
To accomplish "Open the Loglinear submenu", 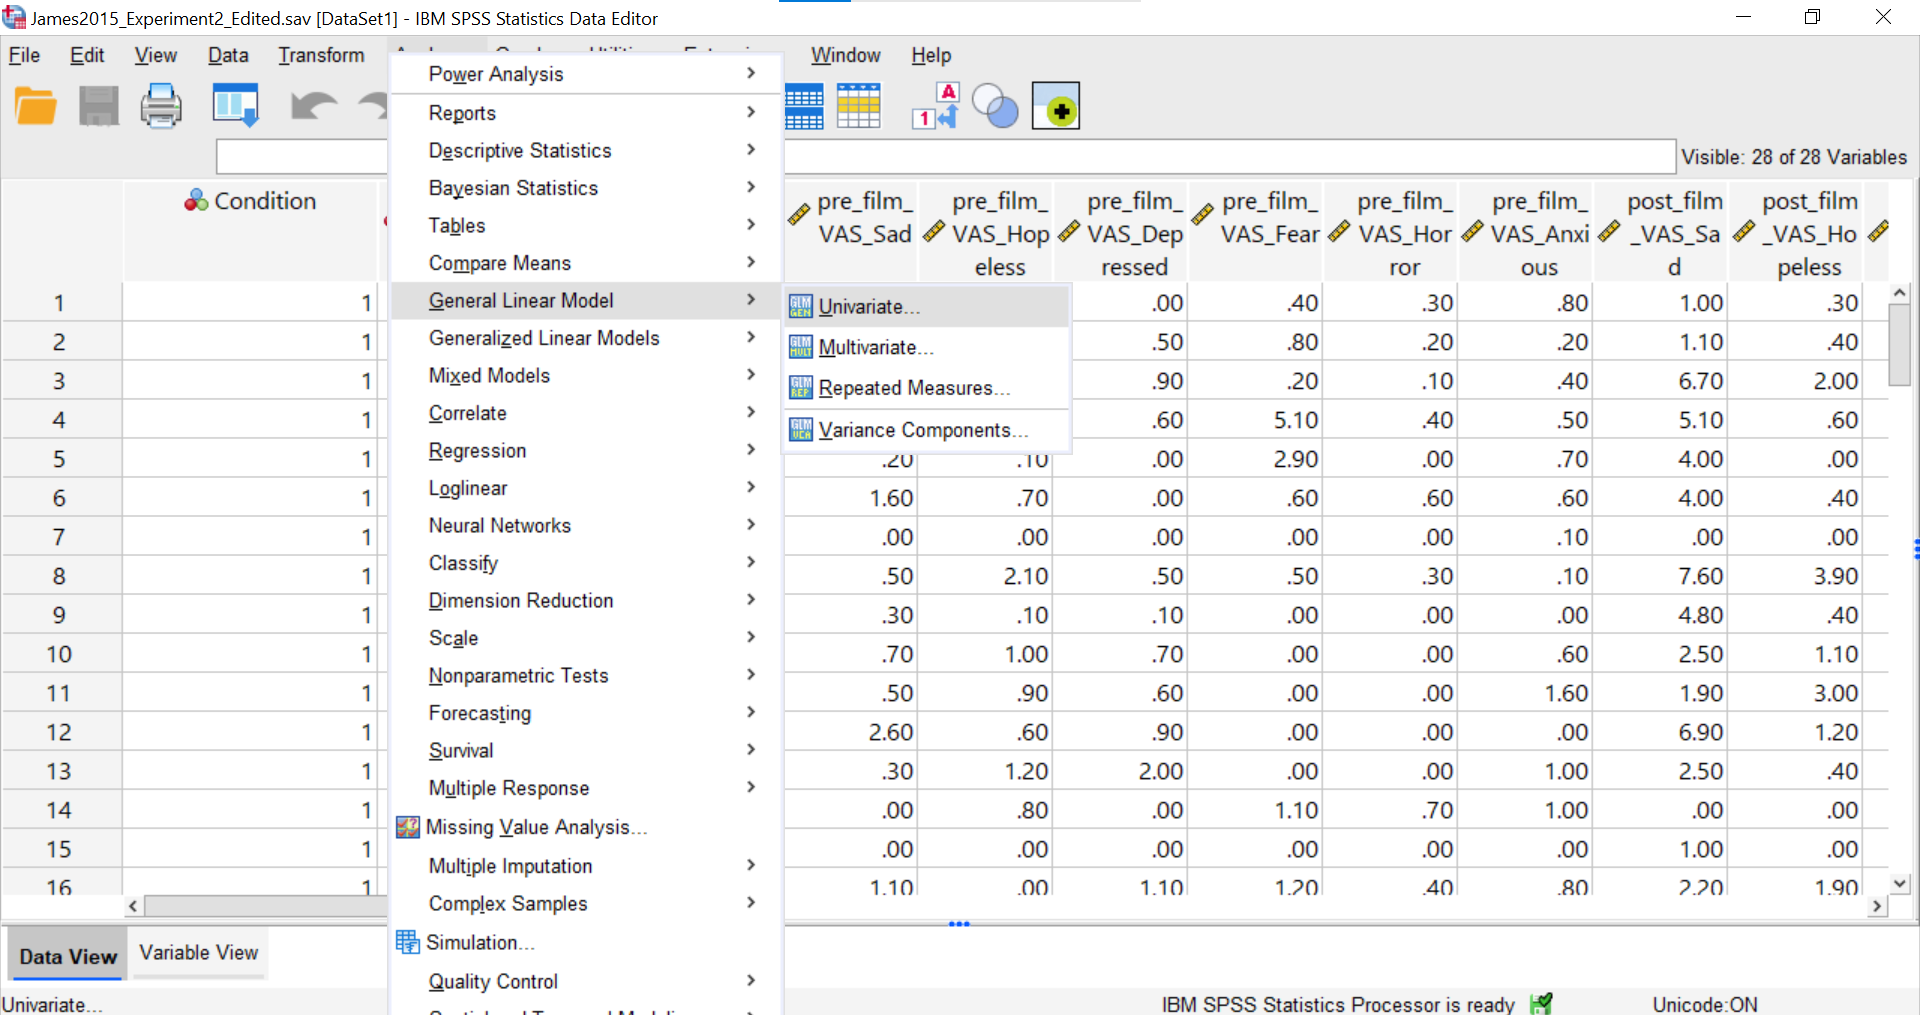I will (x=586, y=488).
